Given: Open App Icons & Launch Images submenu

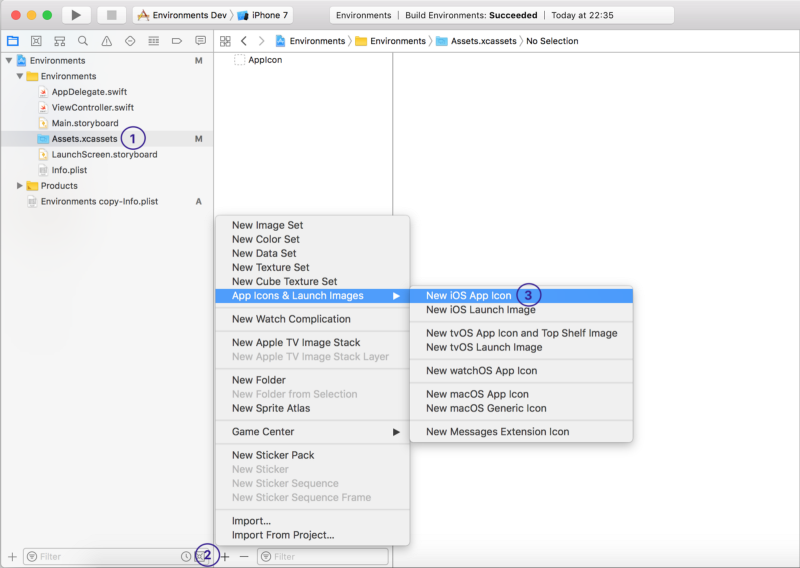Looking at the screenshot, I should [312, 295].
